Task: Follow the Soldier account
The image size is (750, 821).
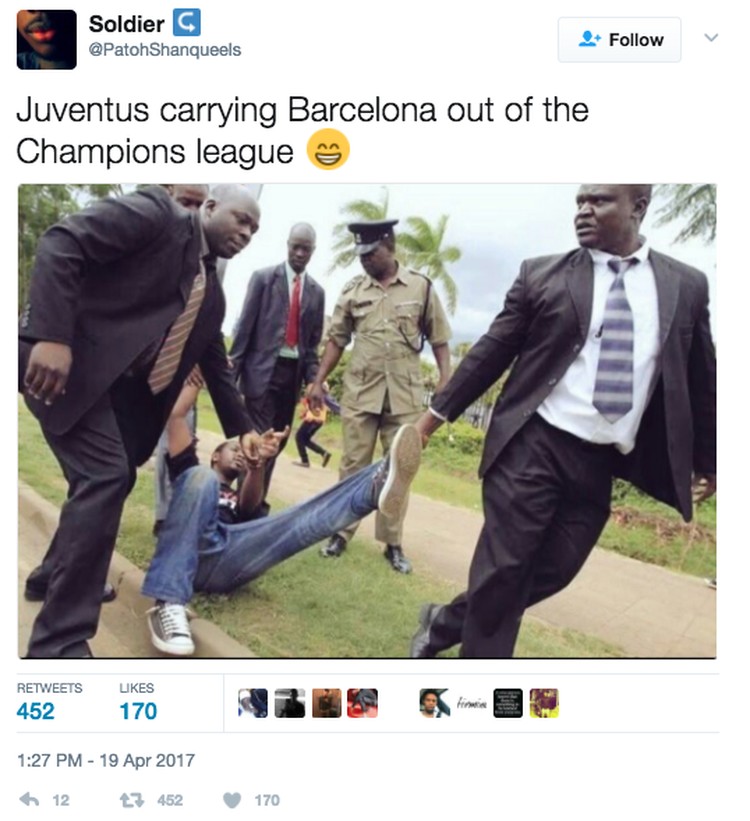Action: [x=619, y=40]
